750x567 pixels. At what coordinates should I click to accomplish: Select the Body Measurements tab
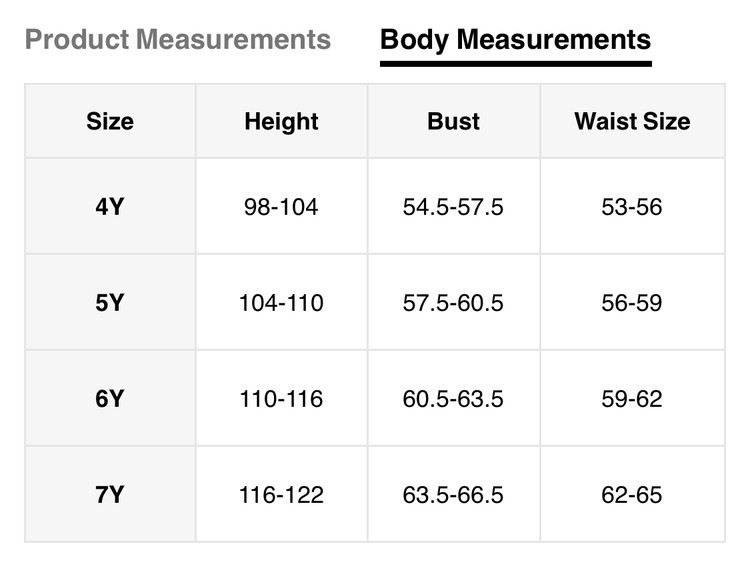[x=515, y=40]
